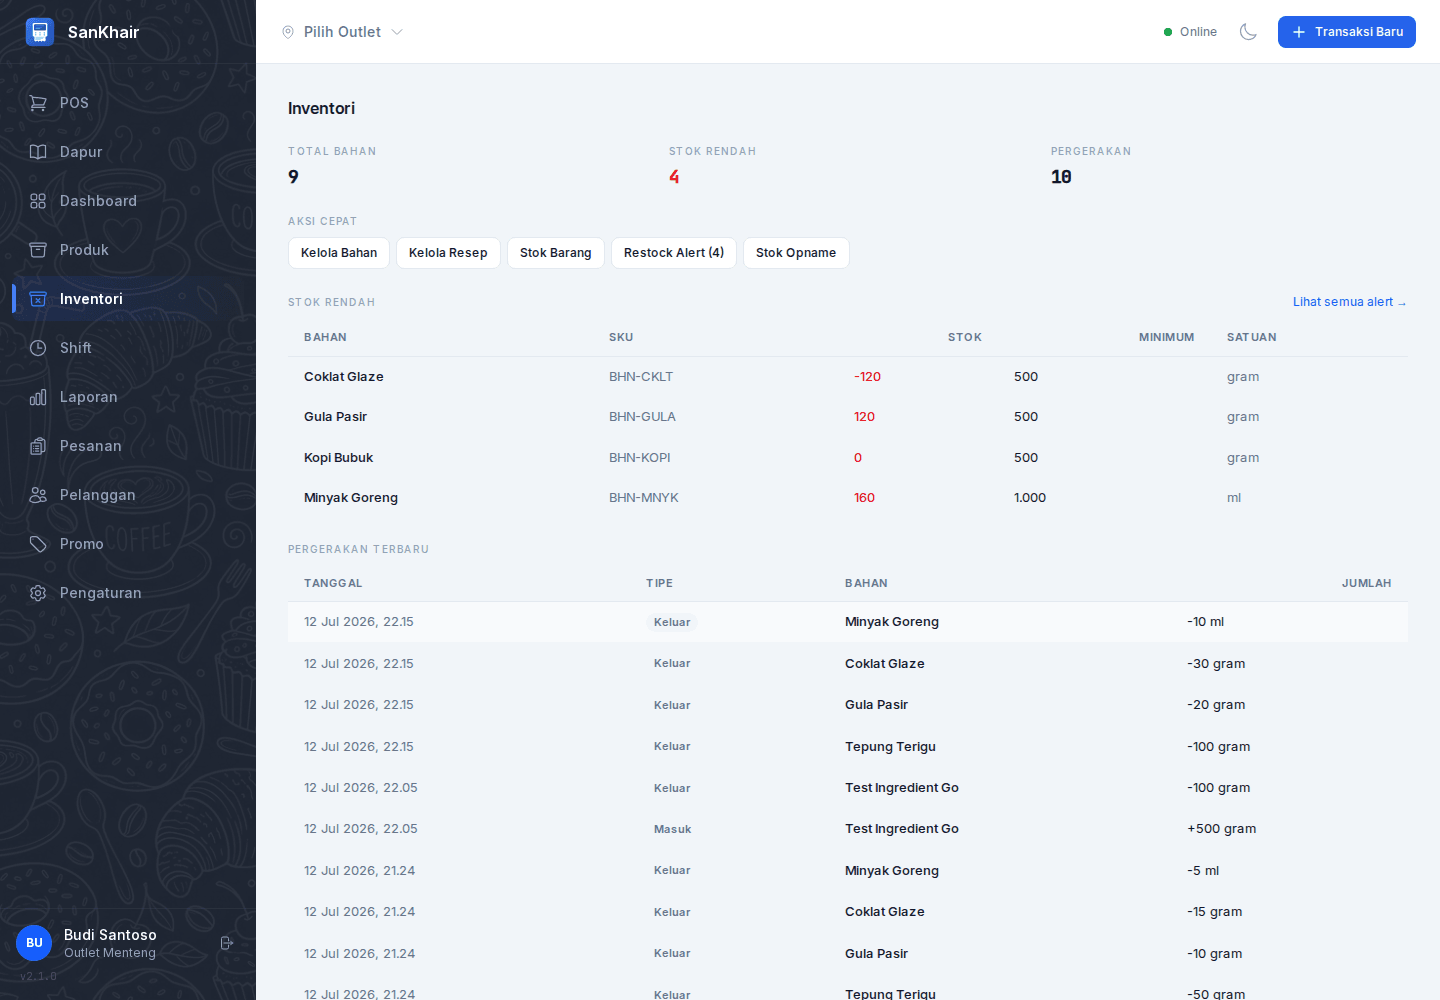Open Shift with the clock icon
The width and height of the screenshot is (1440, 1000).
coord(38,348)
